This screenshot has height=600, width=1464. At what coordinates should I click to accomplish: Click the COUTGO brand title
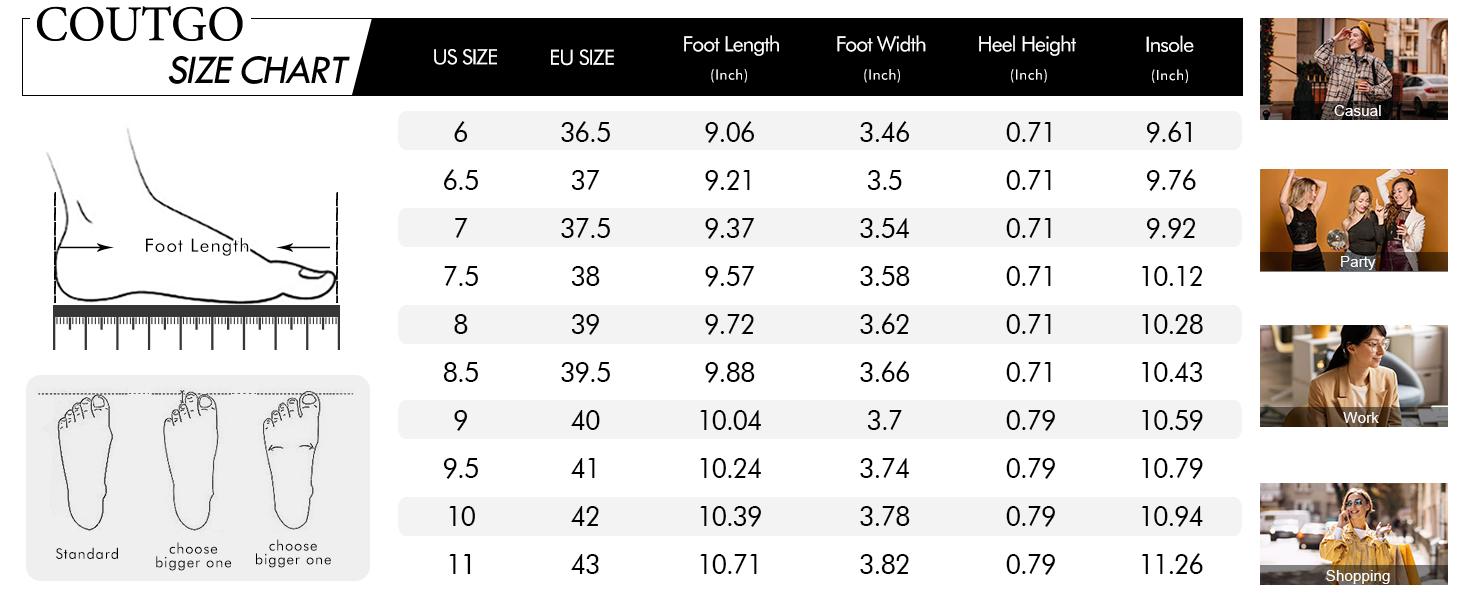pyautogui.click(x=139, y=25)
